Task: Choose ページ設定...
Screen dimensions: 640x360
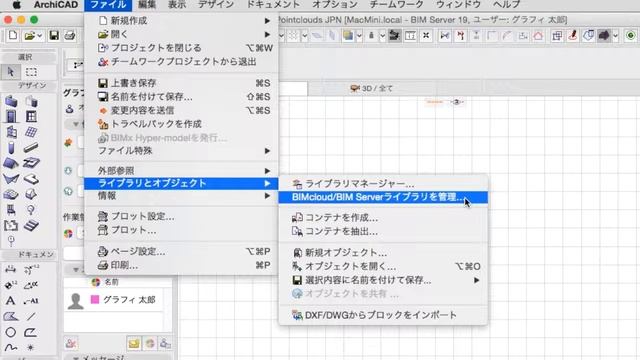Action: tap(181, 251)
